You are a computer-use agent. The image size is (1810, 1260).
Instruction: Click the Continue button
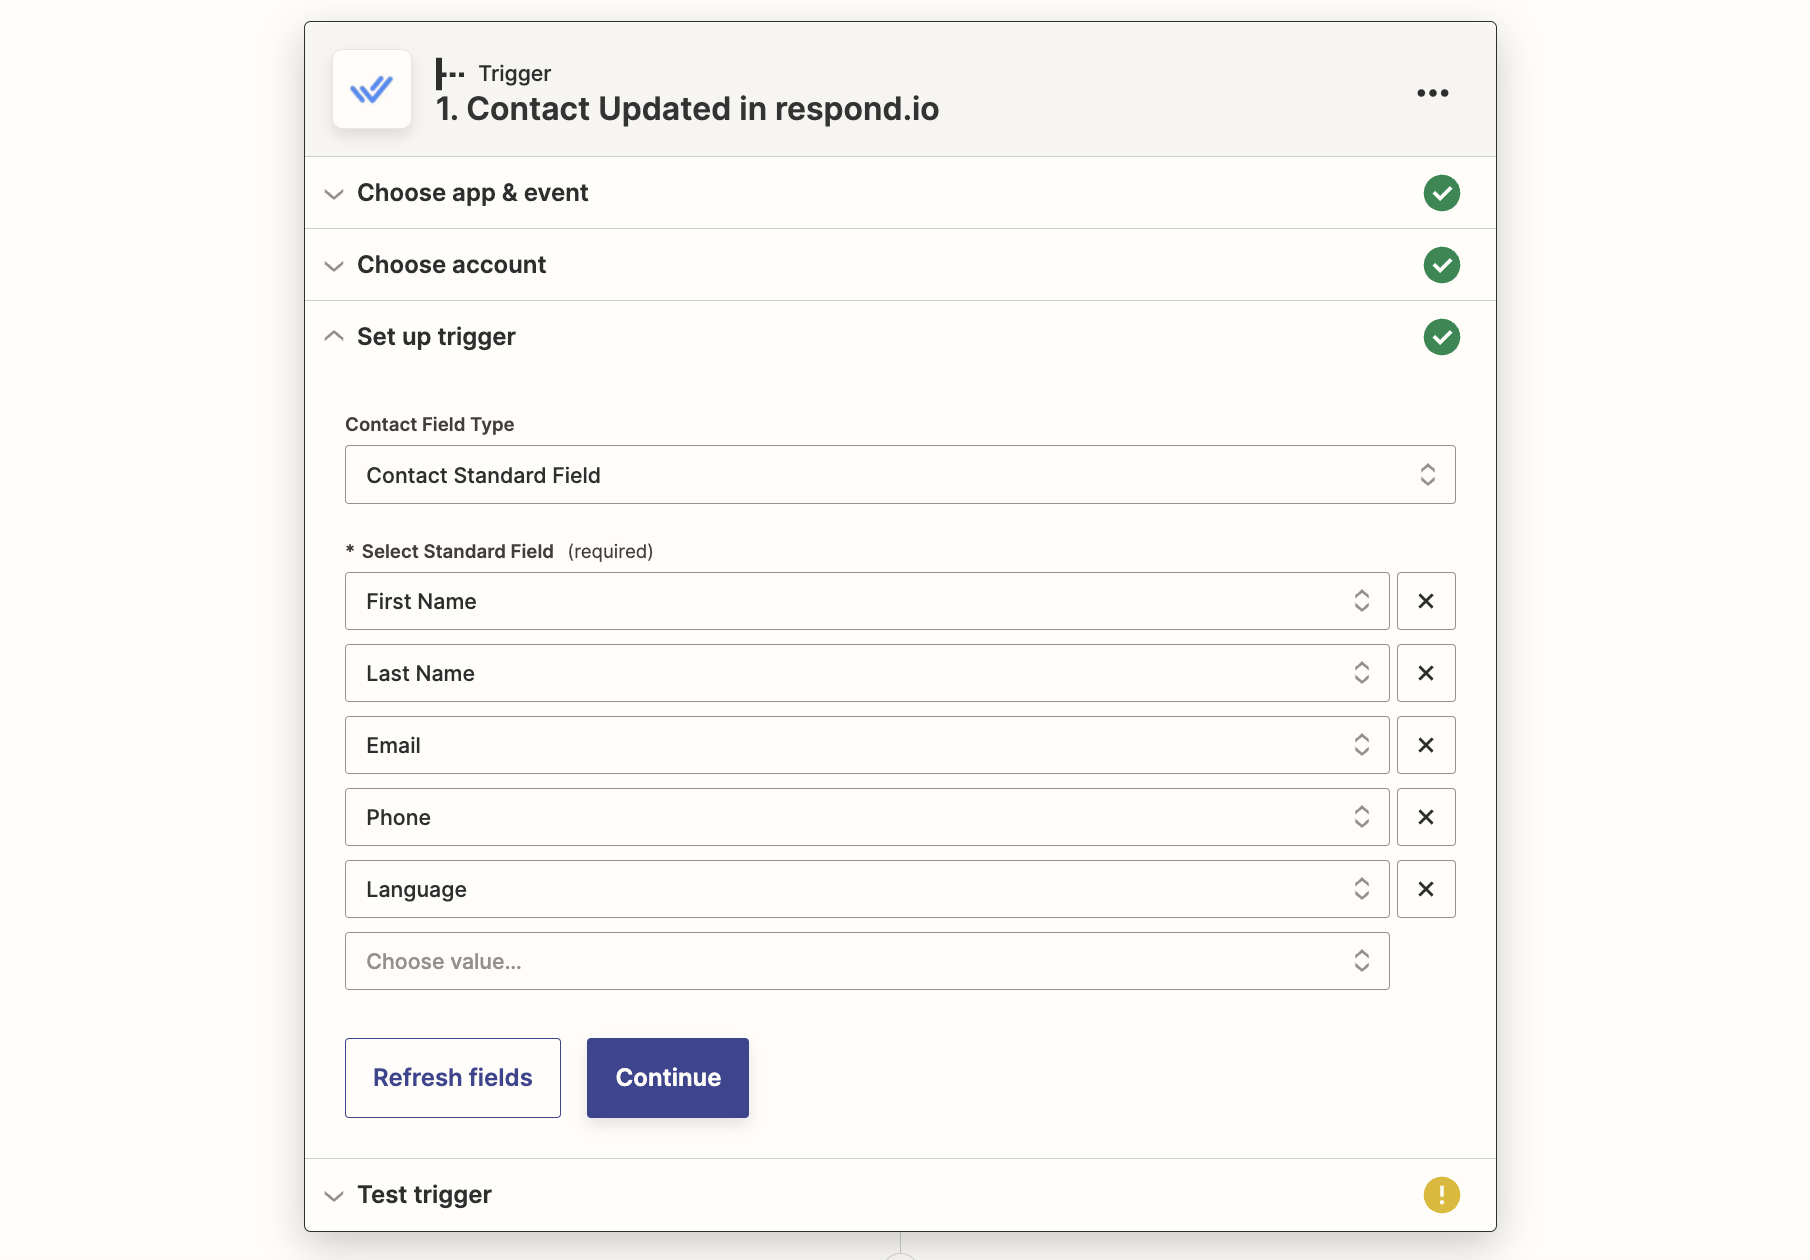(x=667, y=1078)
